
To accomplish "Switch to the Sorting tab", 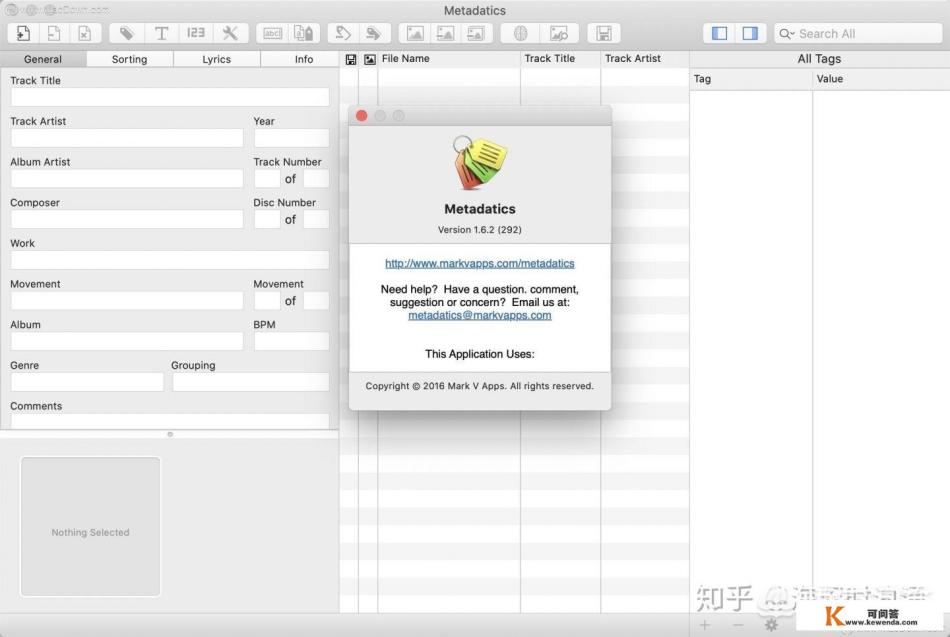I will click(129, 59).
